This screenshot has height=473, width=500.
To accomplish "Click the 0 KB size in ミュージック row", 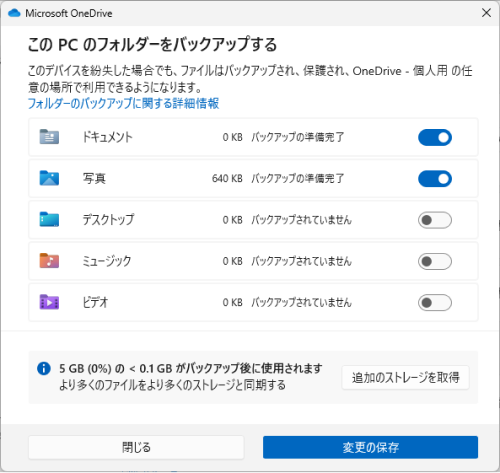I will (x=233, y=261).
